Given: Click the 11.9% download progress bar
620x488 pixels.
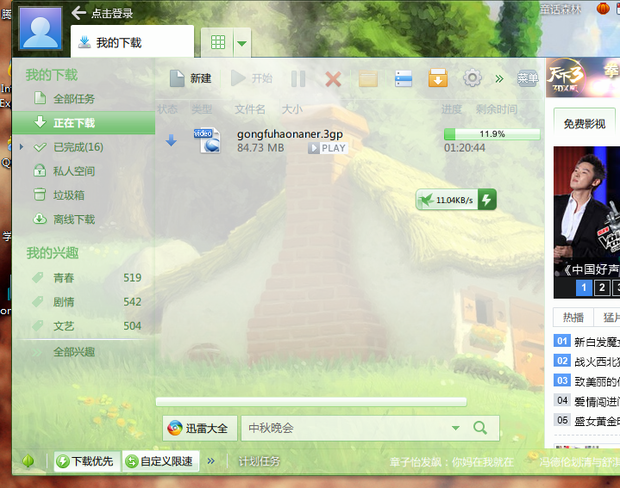Looking at the screenshot, I should pos(491,134).
